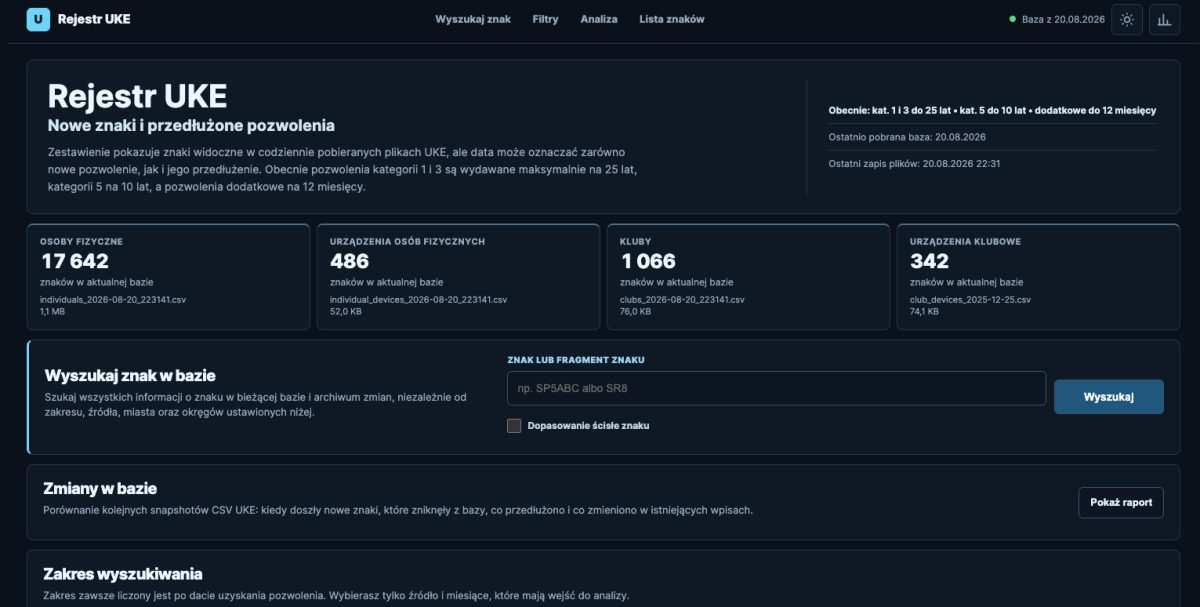Click the green database status dot
1200x607 pixels.
point(1012,19)
